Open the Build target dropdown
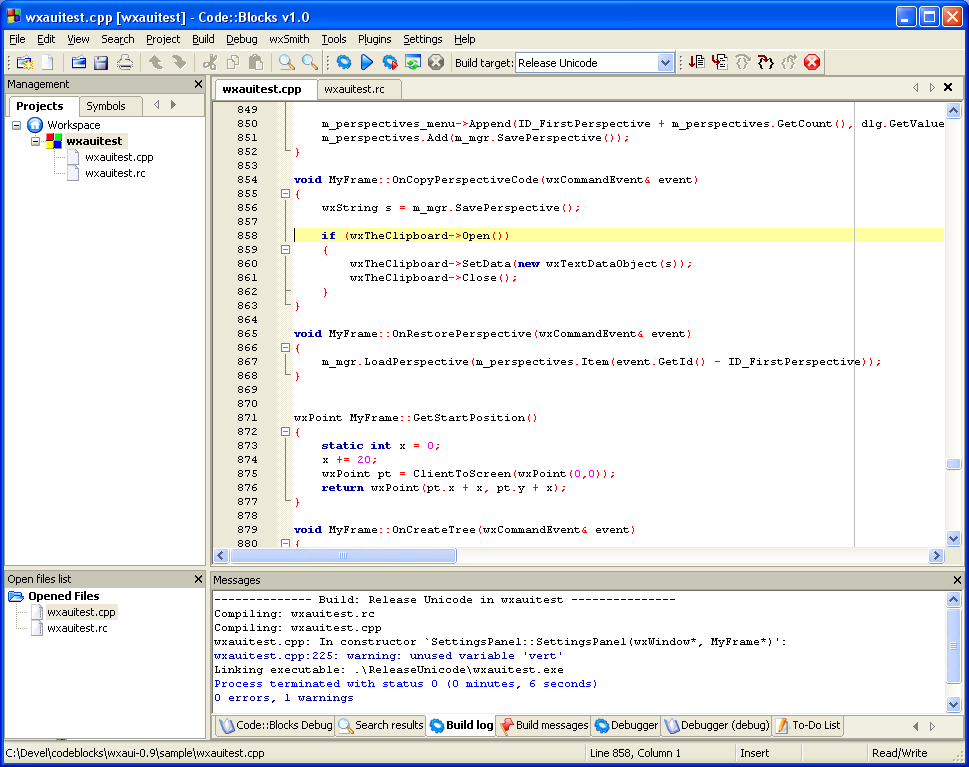 [665, 63]
